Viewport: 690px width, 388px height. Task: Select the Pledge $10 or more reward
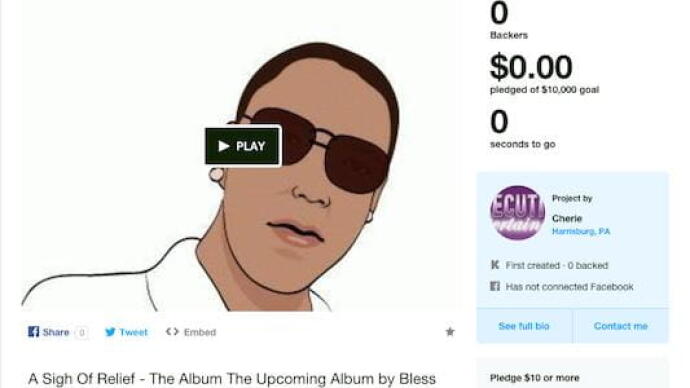point(534,378)
